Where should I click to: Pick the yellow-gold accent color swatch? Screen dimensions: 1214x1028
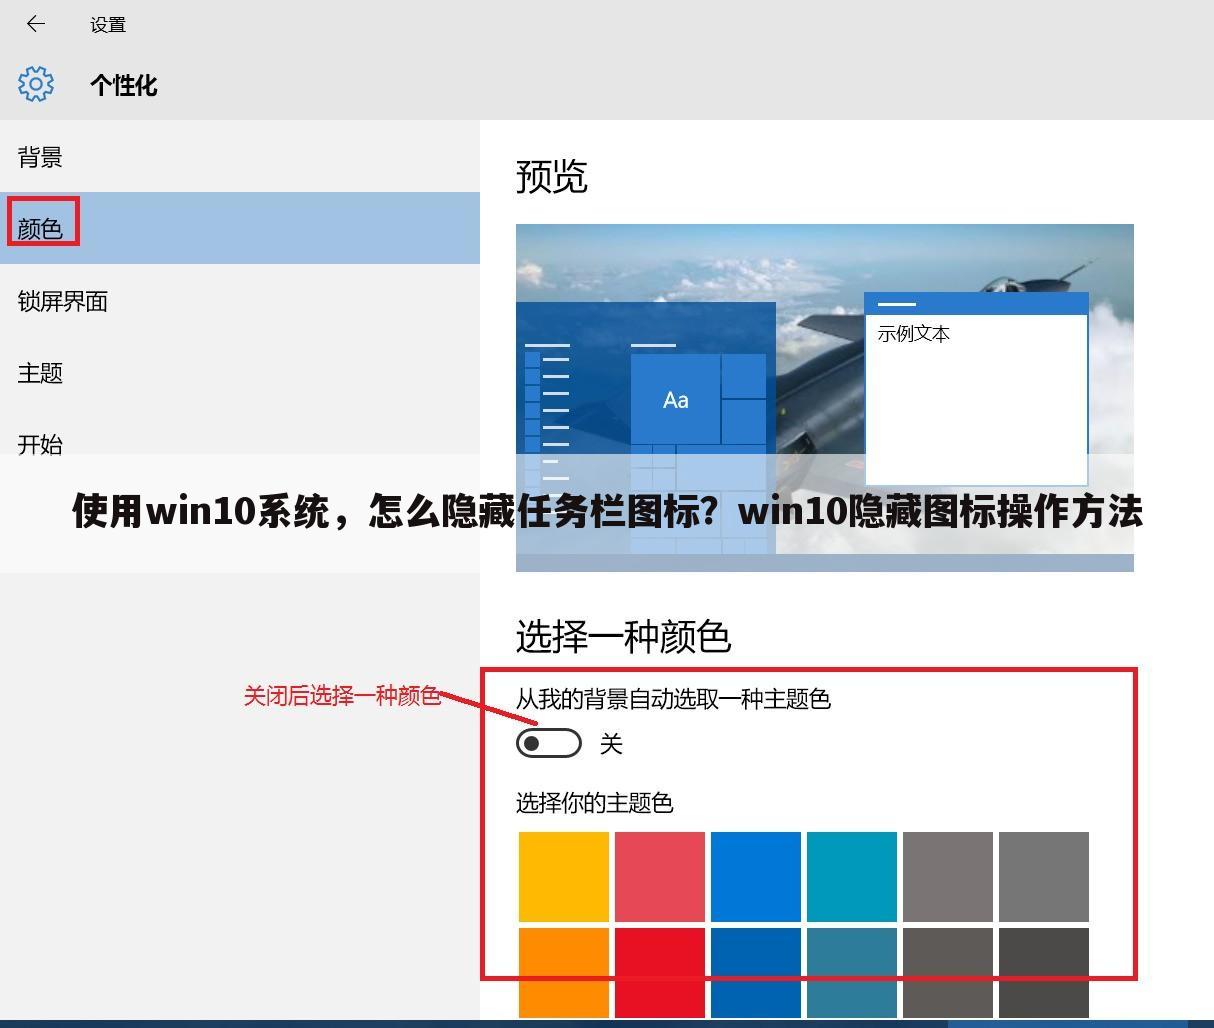pyautogui.click(x=564, y=877)
